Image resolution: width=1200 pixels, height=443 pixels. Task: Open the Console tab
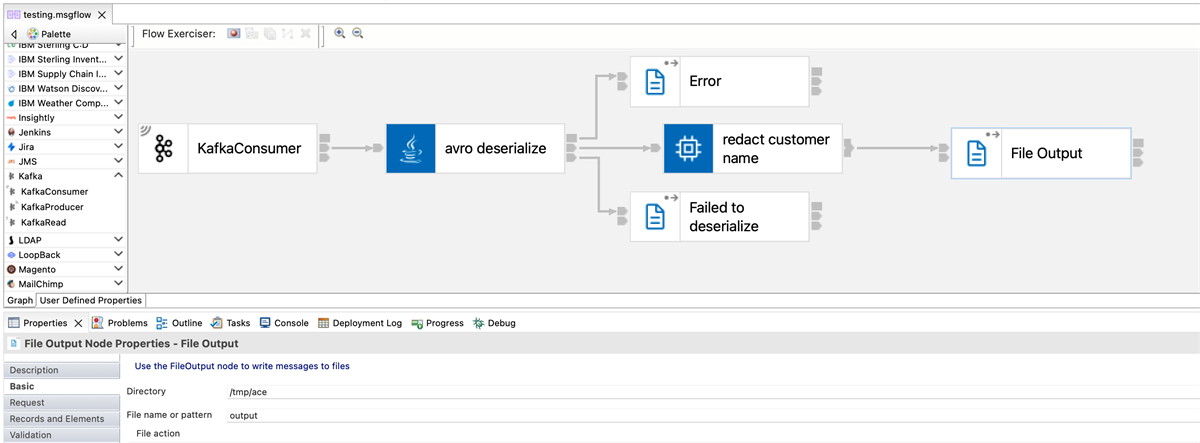(x=284, y=323)
